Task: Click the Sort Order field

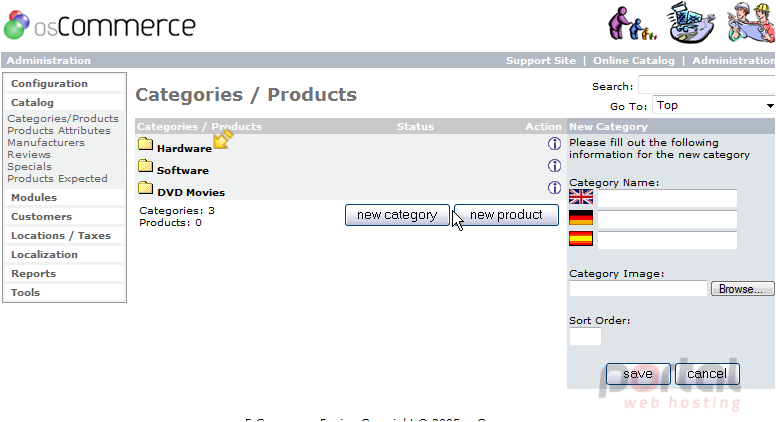Action: click(585, 336)
